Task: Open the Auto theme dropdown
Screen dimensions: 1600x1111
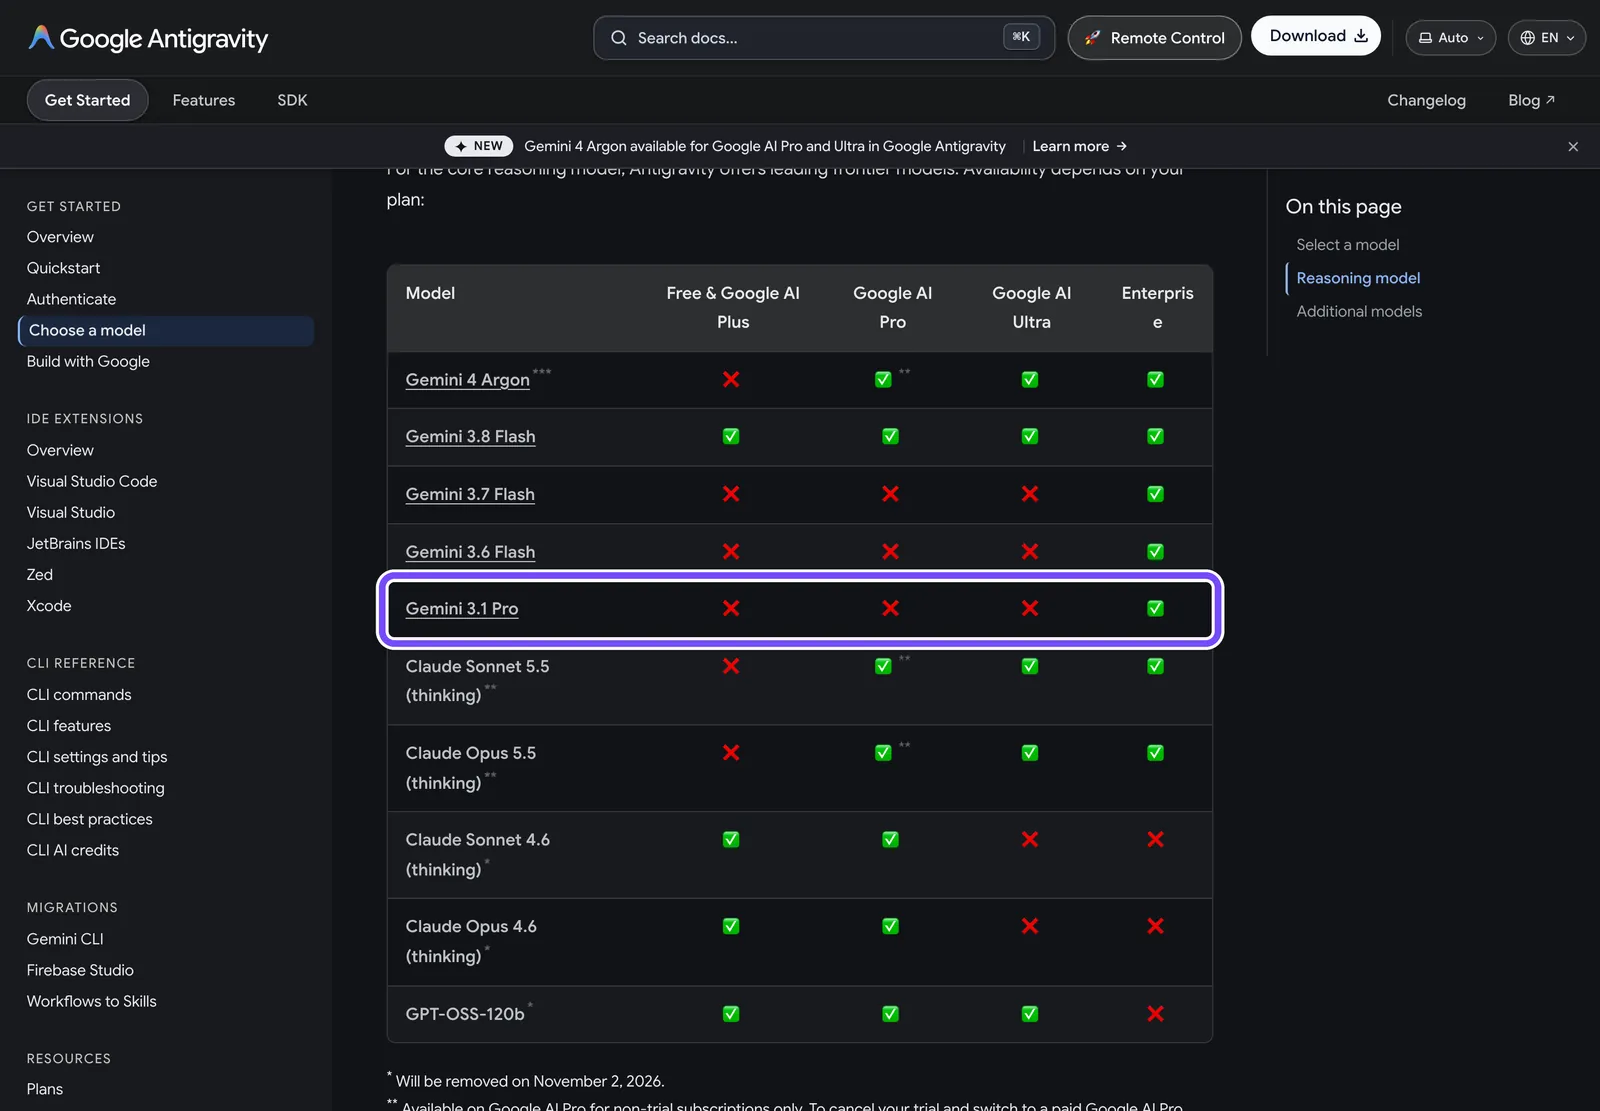Action: (1451, 38)
